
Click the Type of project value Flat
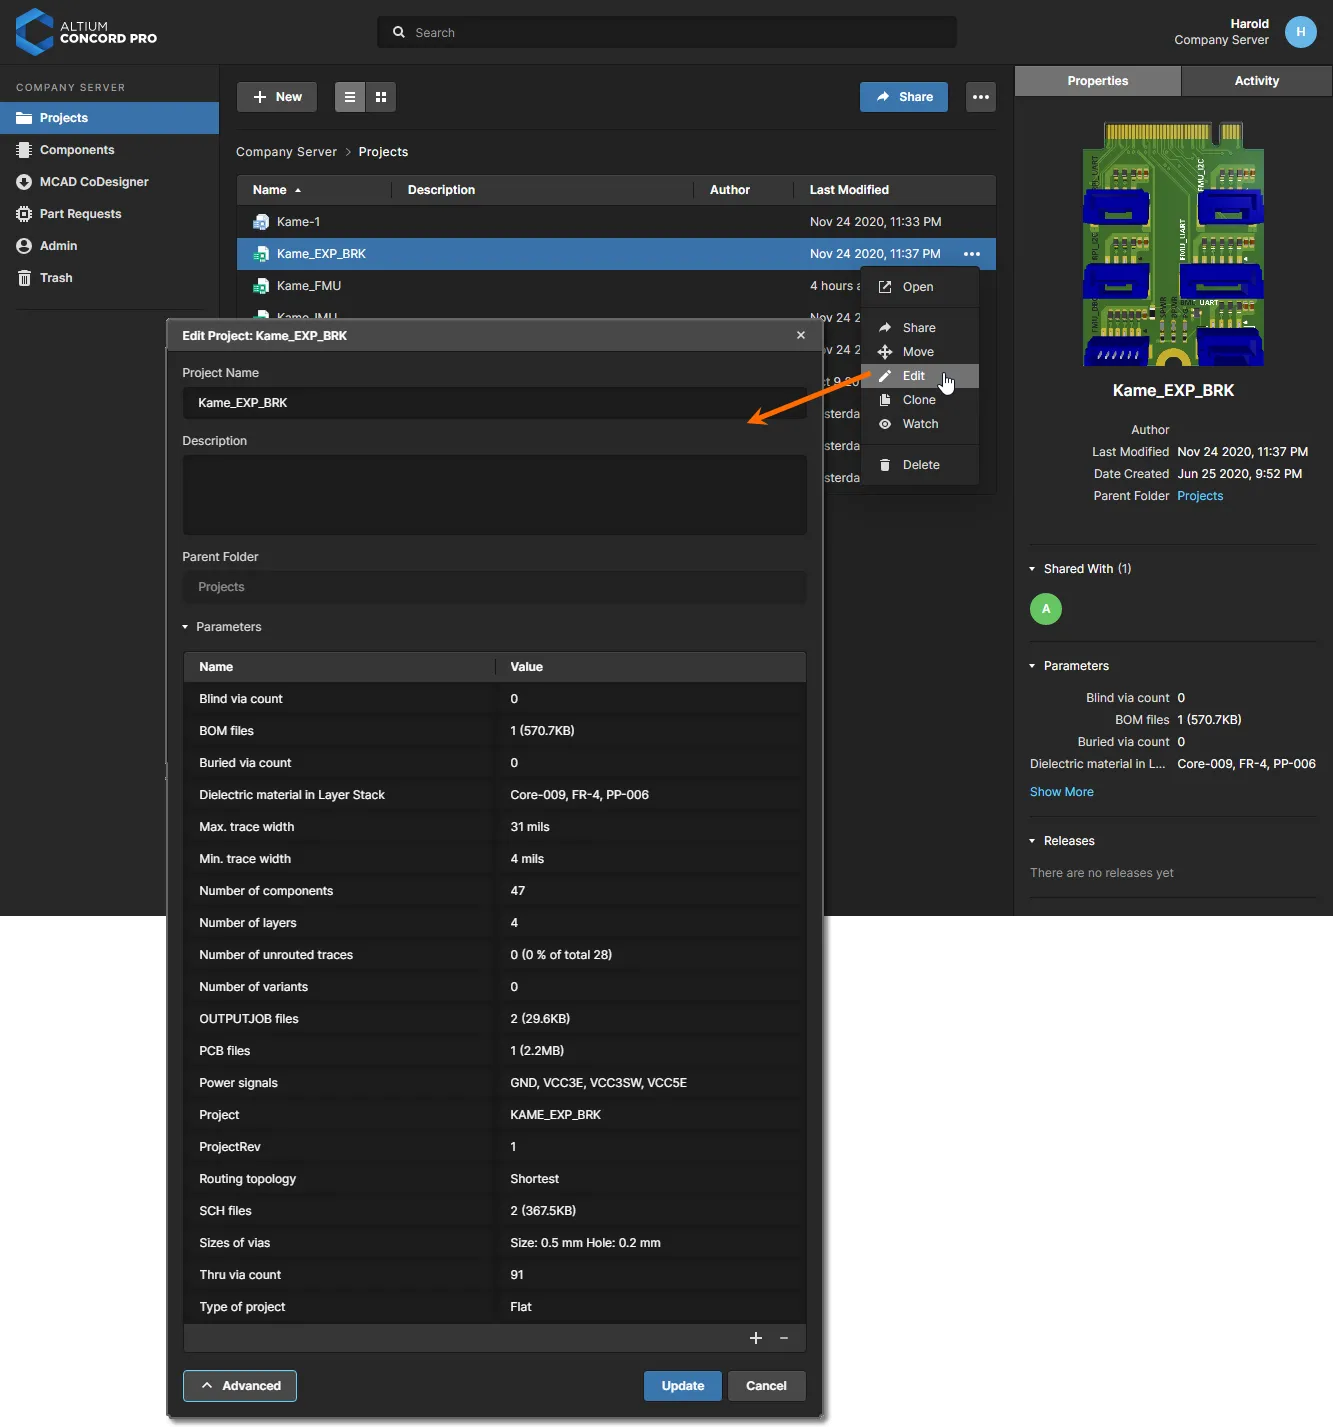(x=521, y=1307)
